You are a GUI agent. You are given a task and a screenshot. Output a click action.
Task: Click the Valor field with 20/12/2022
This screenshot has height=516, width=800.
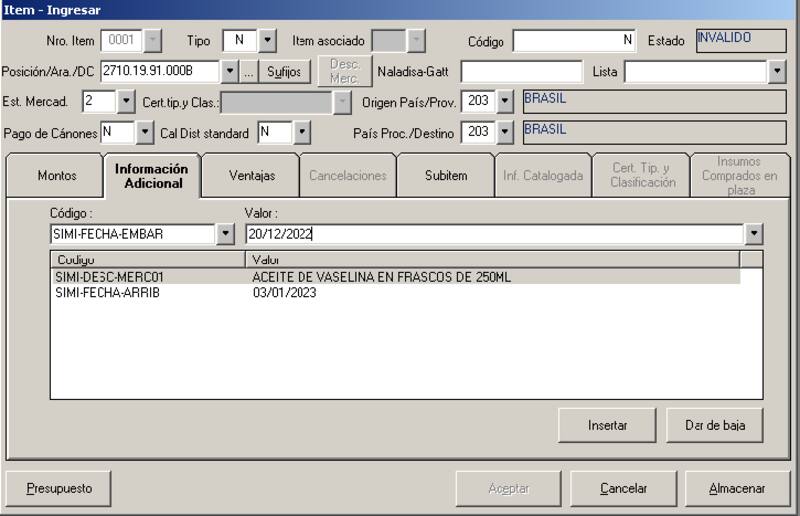coord(494,234)
